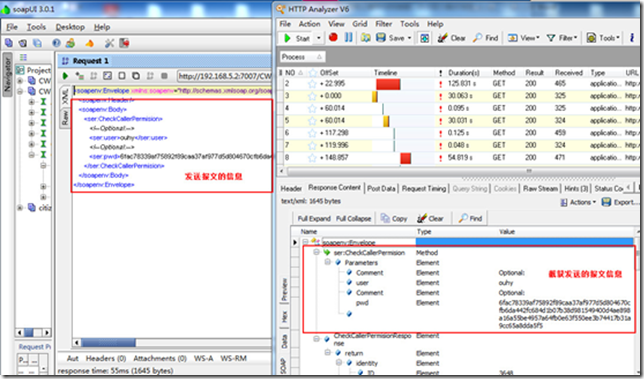This screenshot has width=644, height=379.
Task: Click the request editor horizontal scrollbar thumb
Action: 108,342
